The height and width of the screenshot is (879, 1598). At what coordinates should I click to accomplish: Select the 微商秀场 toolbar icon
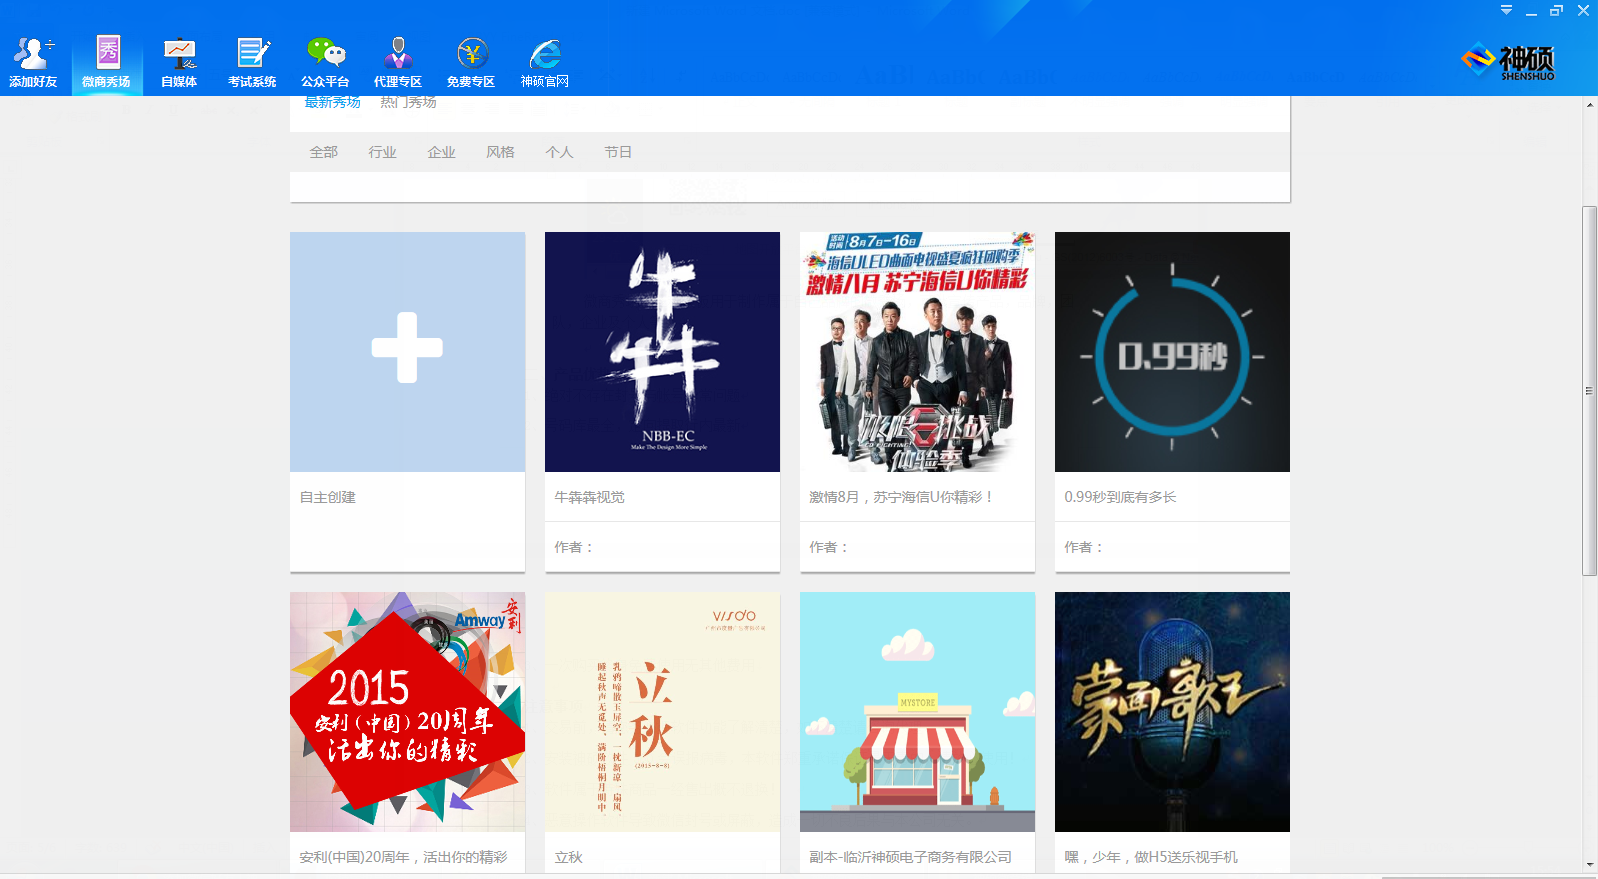pyautogui.click(x=106, y=62)
